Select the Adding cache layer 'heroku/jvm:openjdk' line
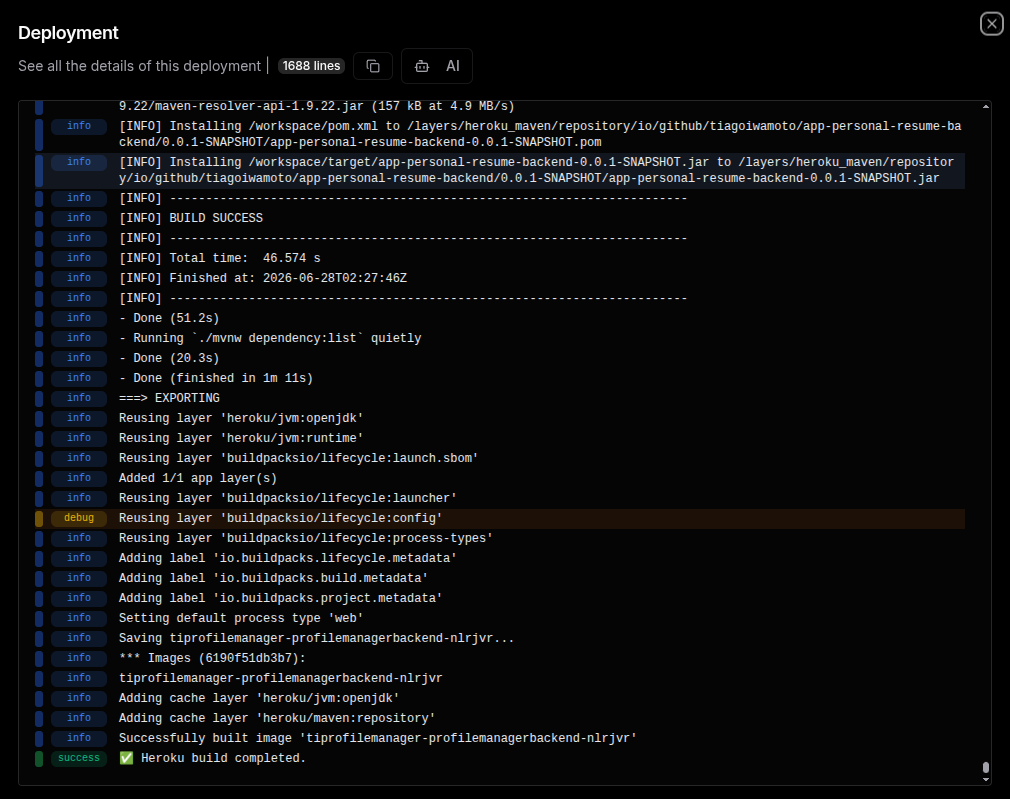 499,698
